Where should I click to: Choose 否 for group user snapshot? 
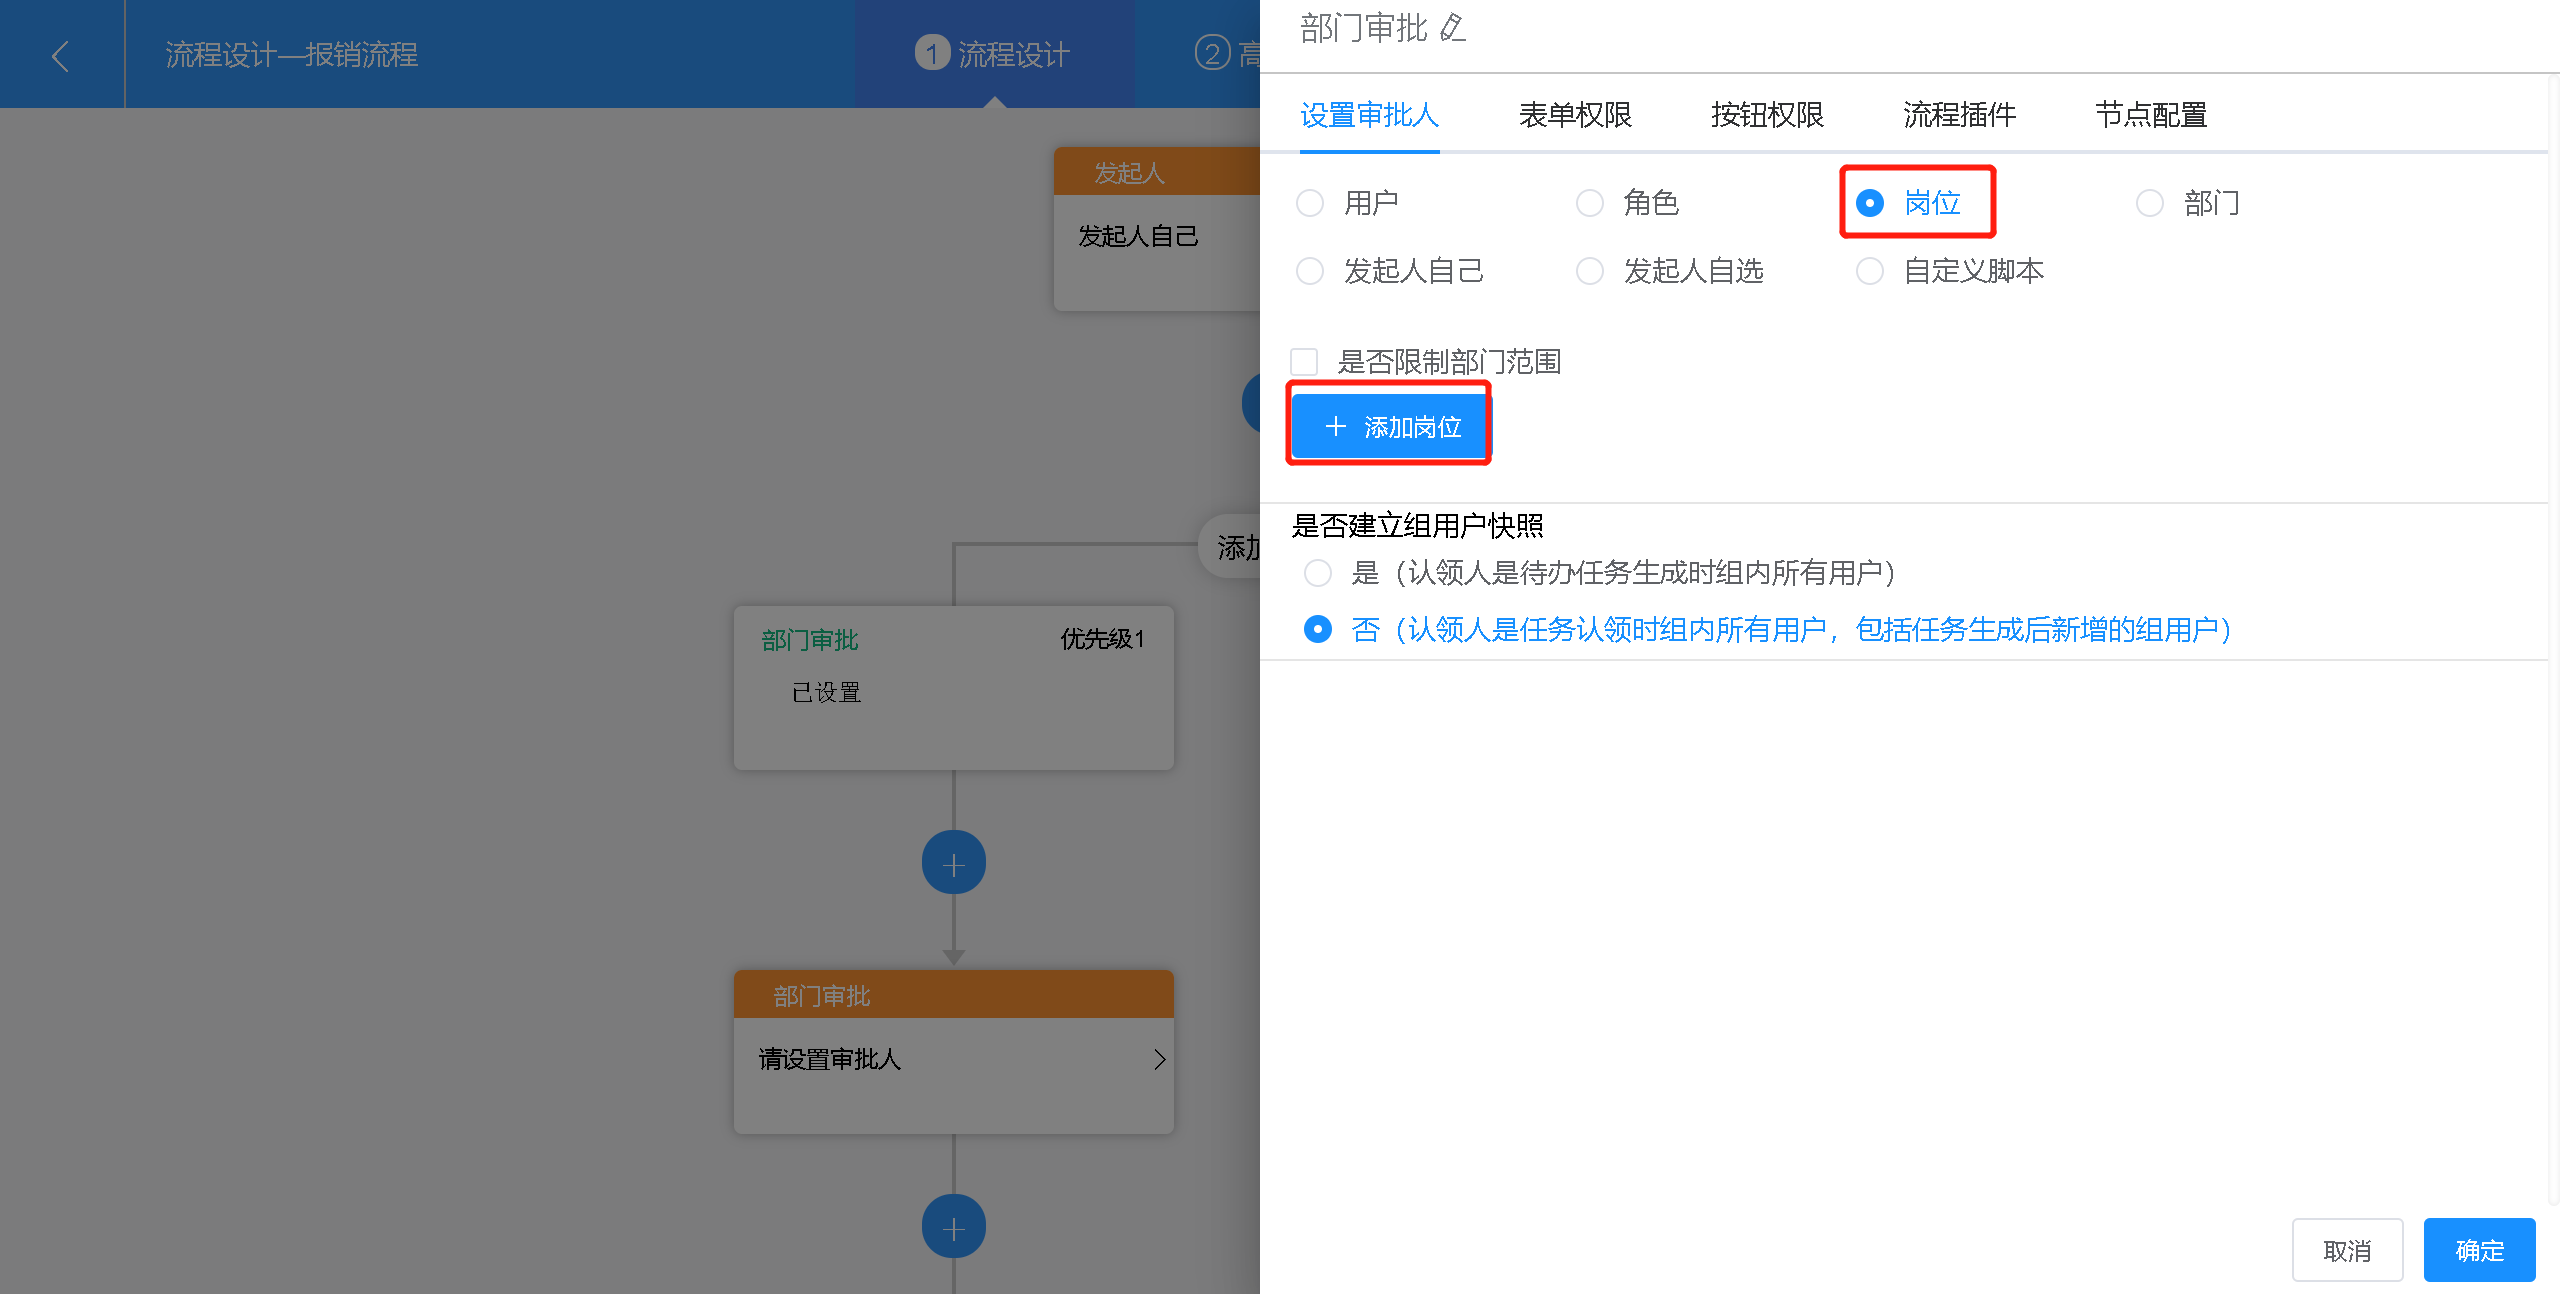pyautogui.click(x=1318, y=629)
